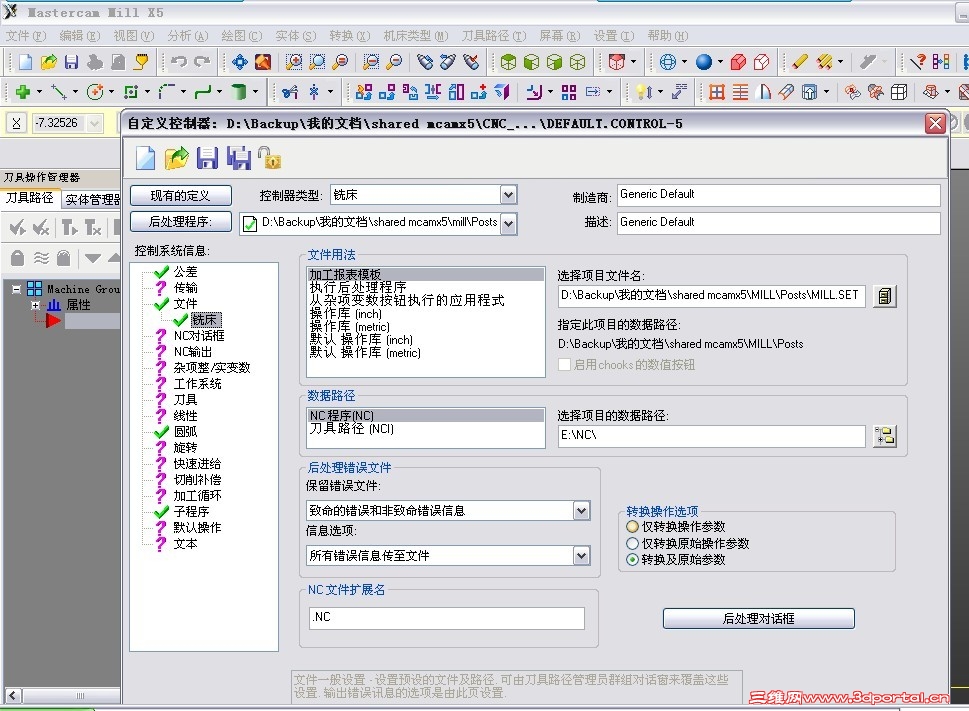Screen dimensions: 969x711
Task: Click the New control definition icon in dialog
Action: pos(146,158)
